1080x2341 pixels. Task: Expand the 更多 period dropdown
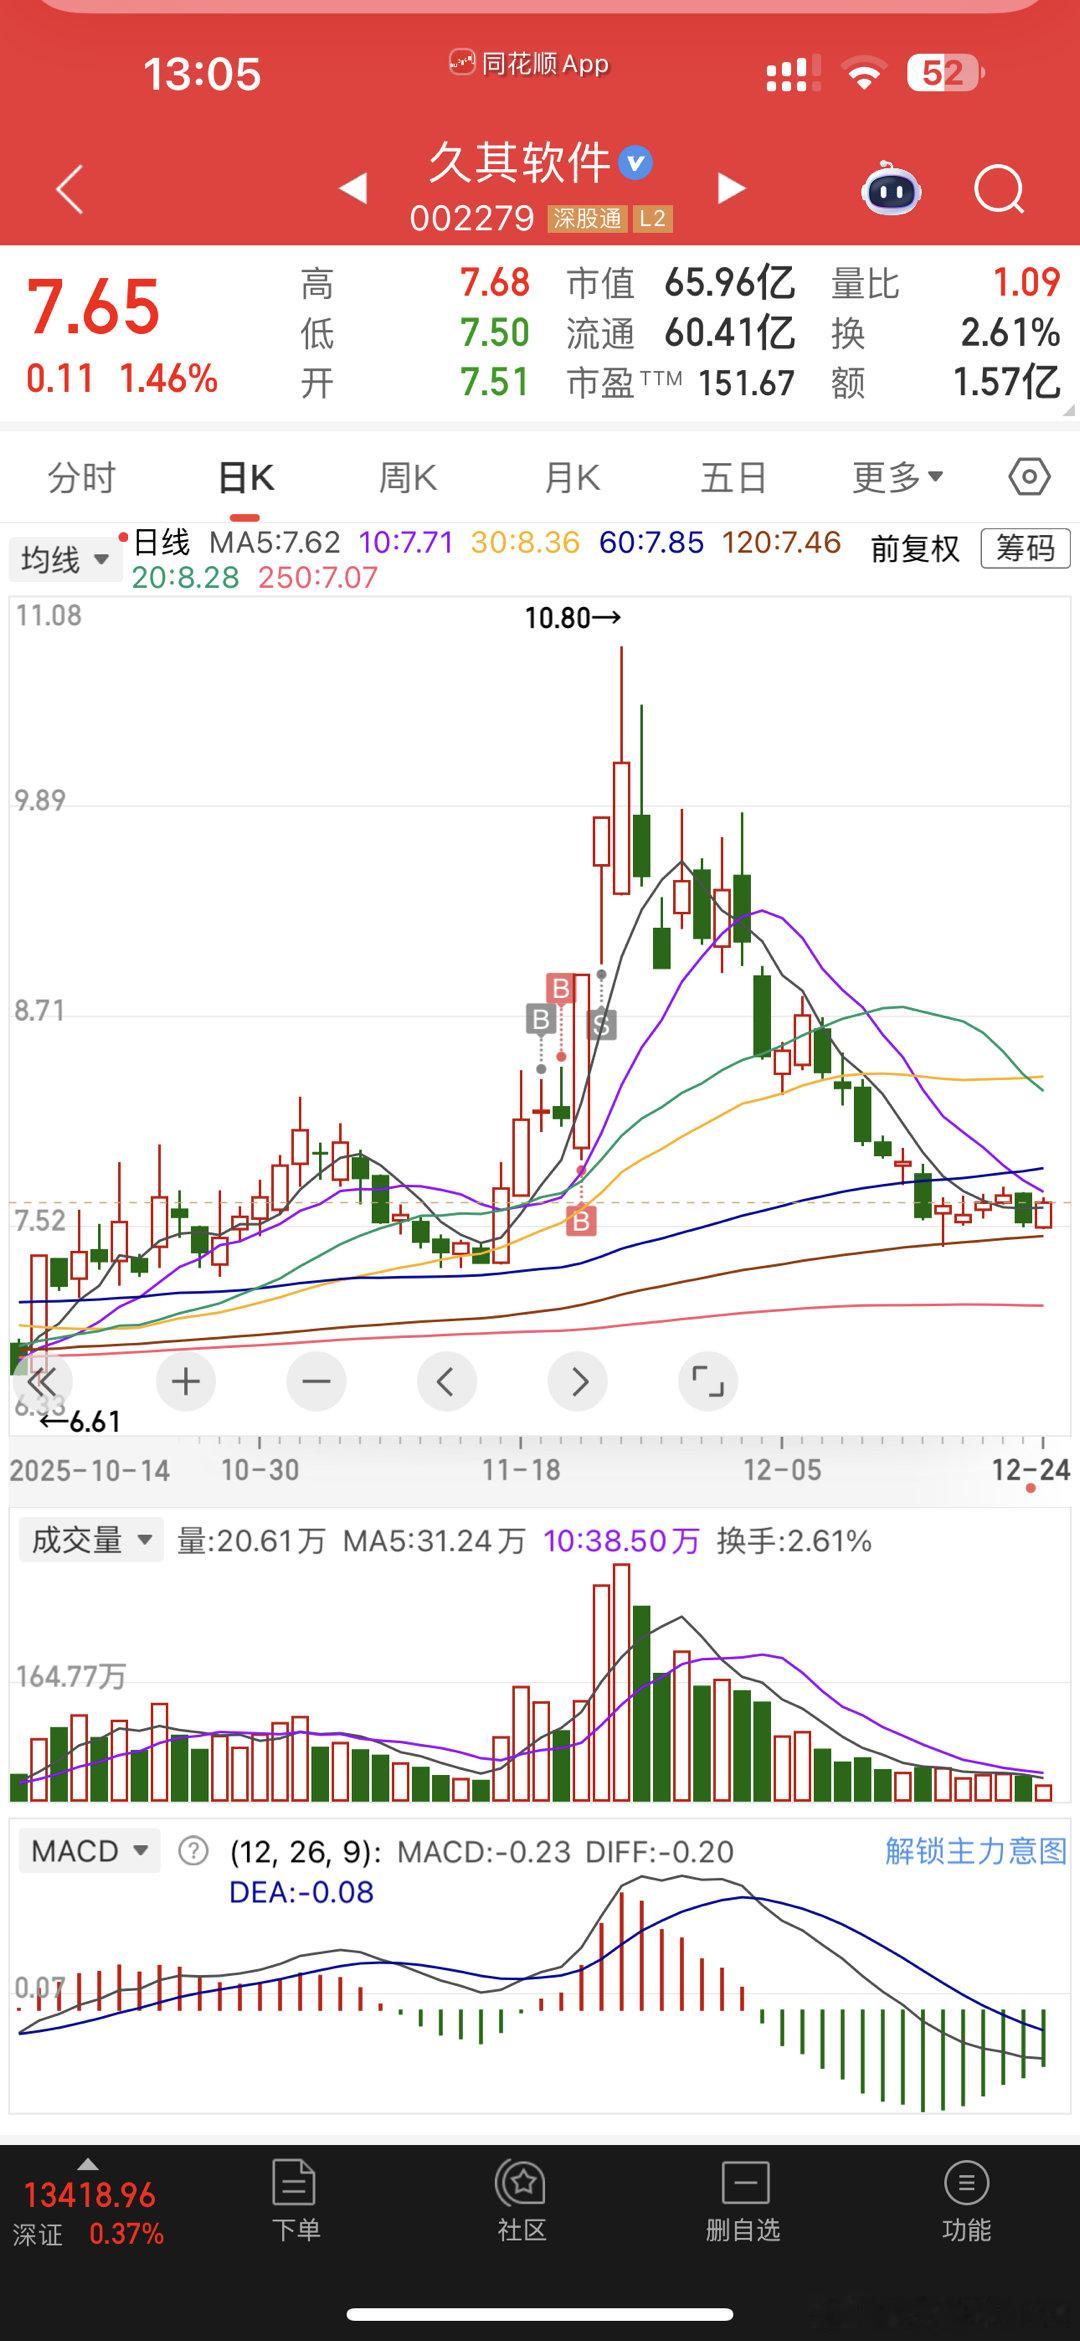coord(897,477)
